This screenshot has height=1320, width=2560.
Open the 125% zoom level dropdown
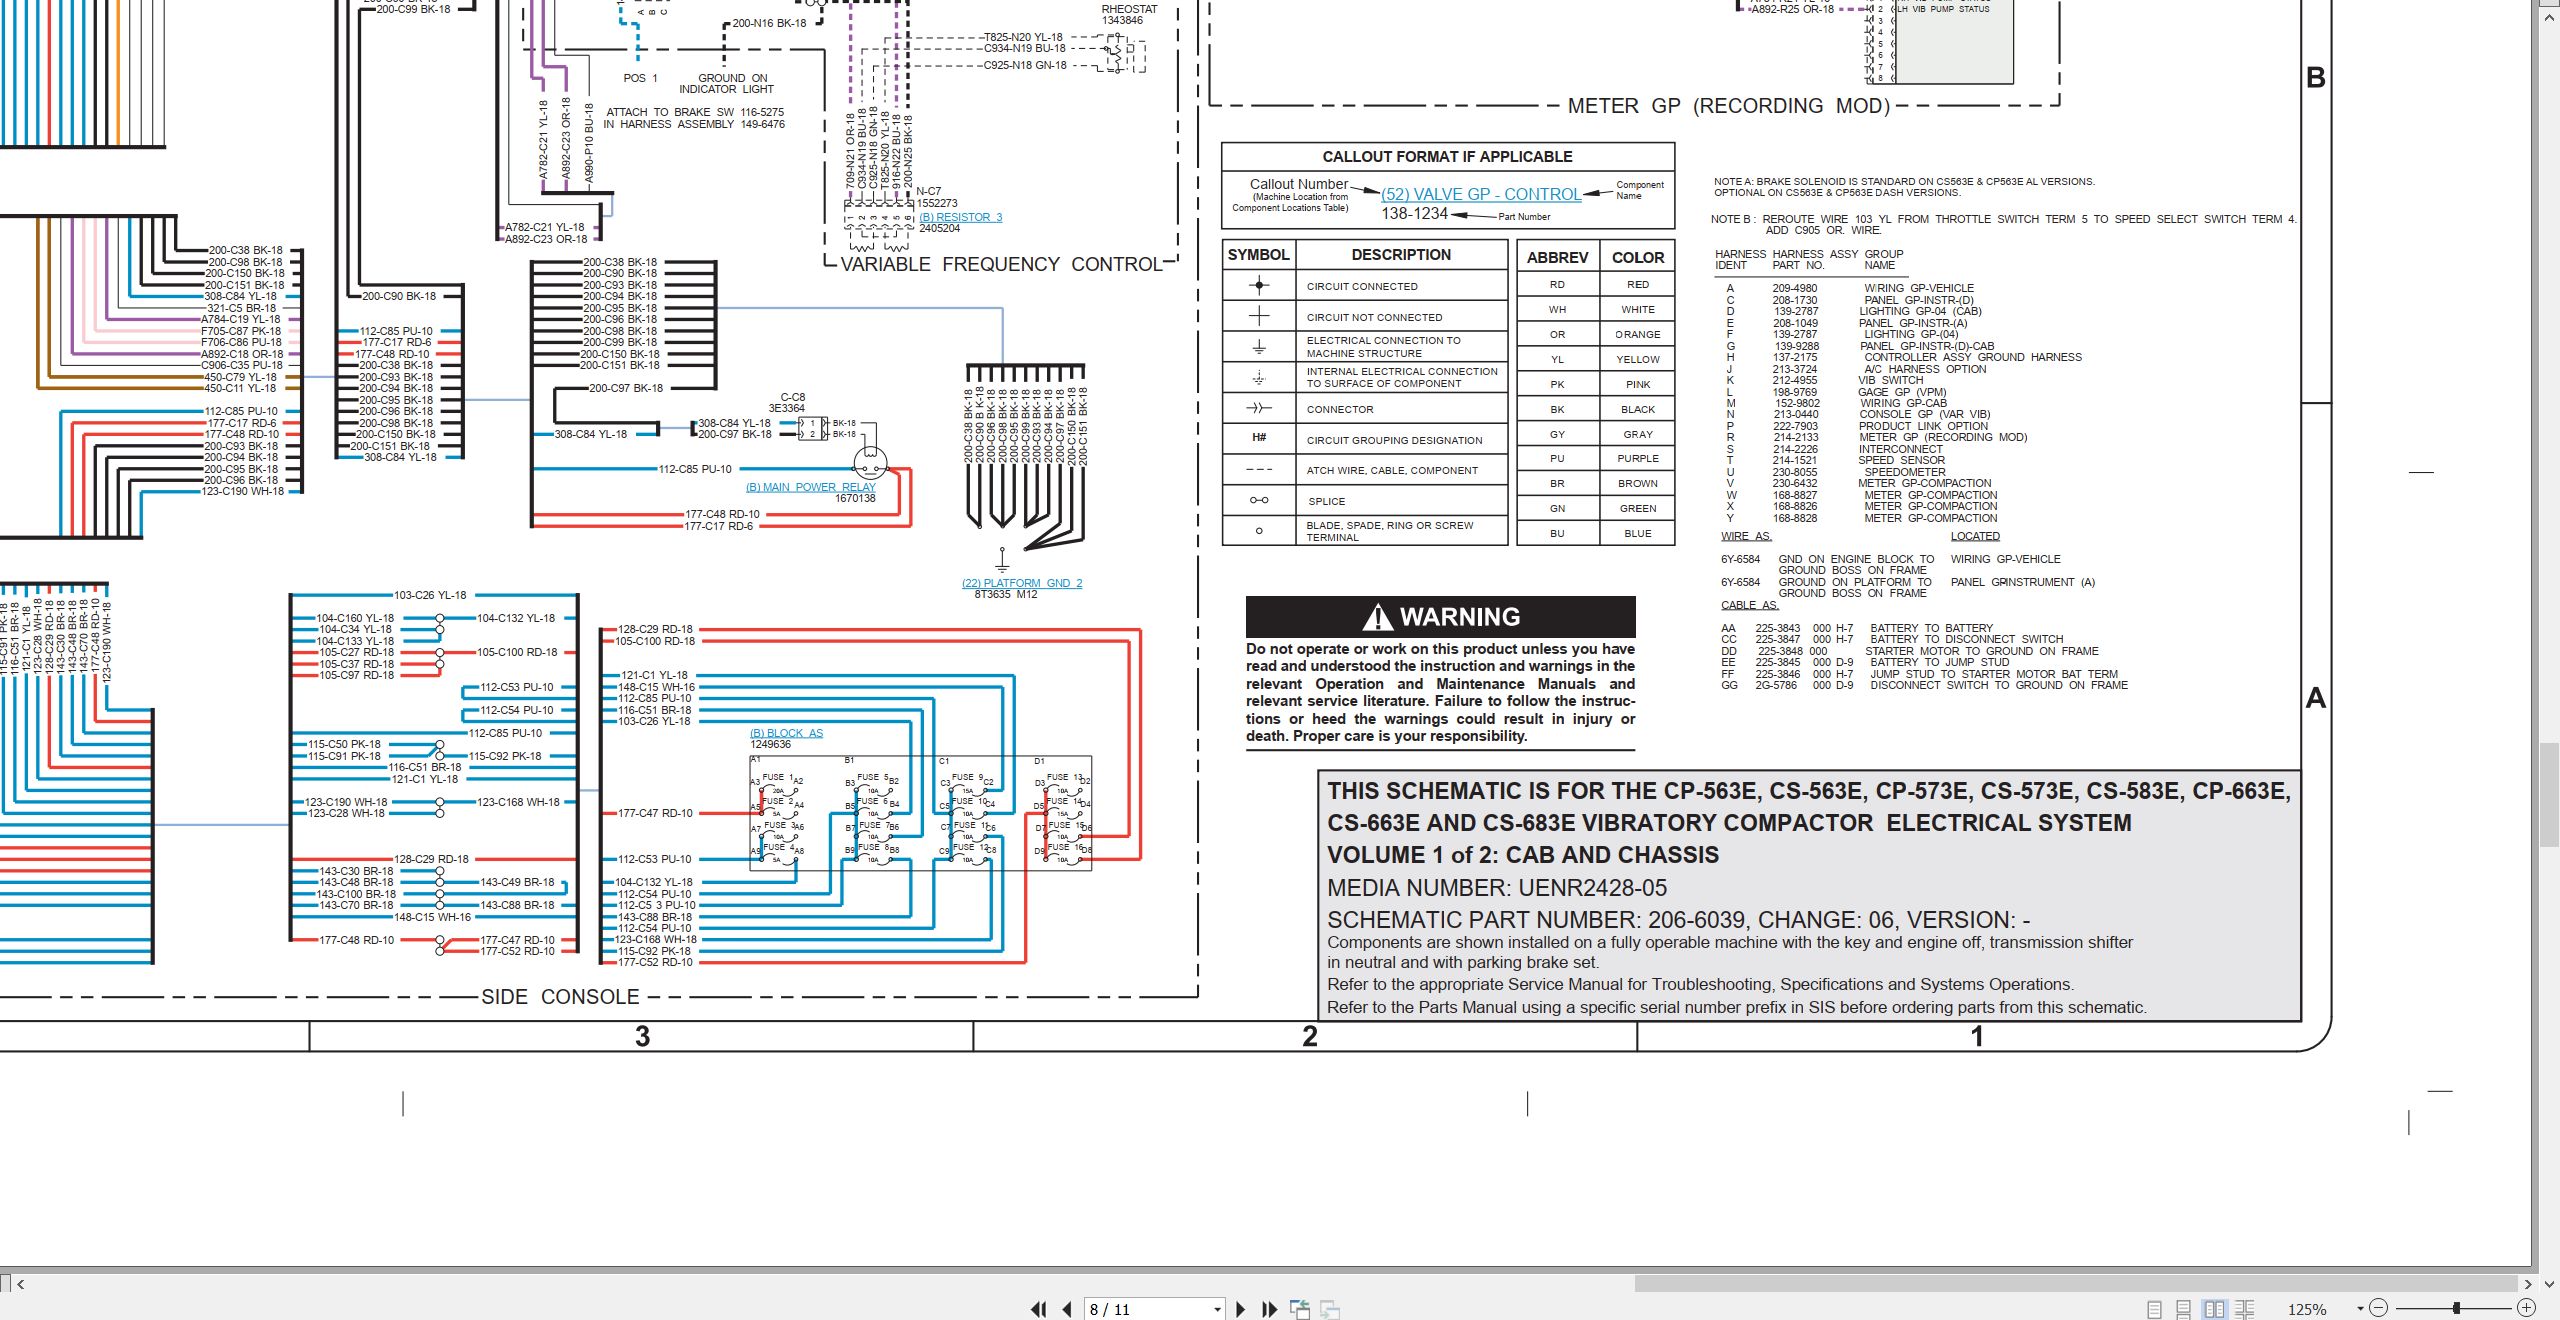coord(2360,1309)
